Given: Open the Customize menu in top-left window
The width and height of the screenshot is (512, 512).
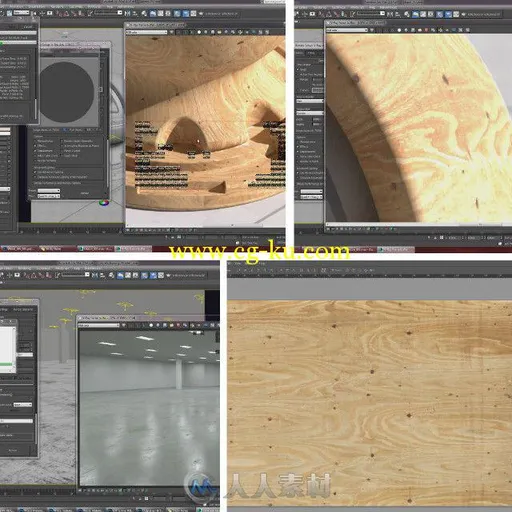Looking at the screenshot, I should pos(76,7).
